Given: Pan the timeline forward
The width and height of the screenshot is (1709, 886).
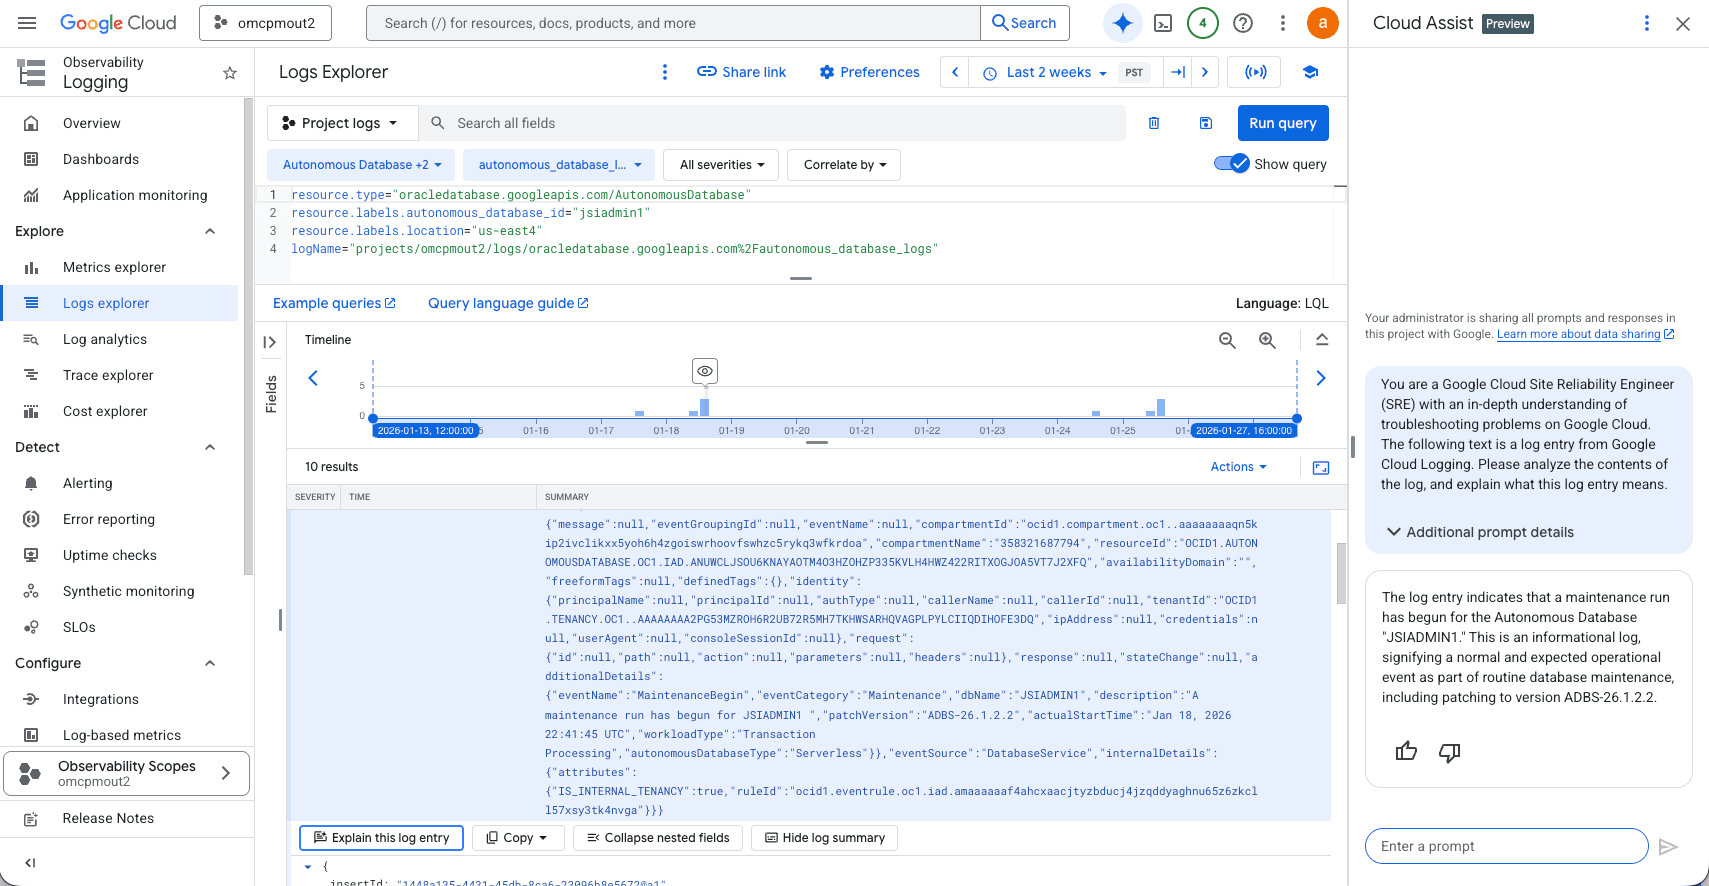Looking at the screenshot, I should tap(1321, 378).
